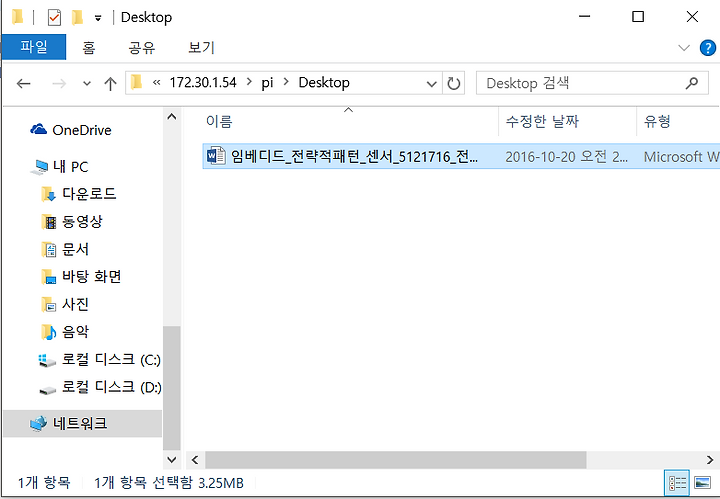Click the 음악 folder icon
The height and width of the screenshot is (499, 720).
click(49, 332)
